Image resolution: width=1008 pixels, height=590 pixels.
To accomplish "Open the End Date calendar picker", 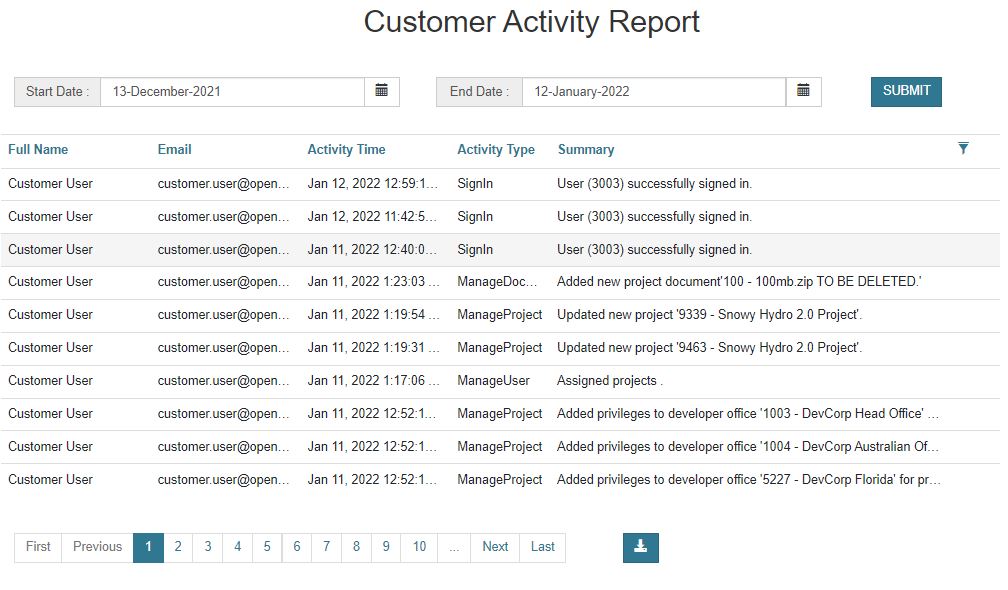I will coord(803,91).
